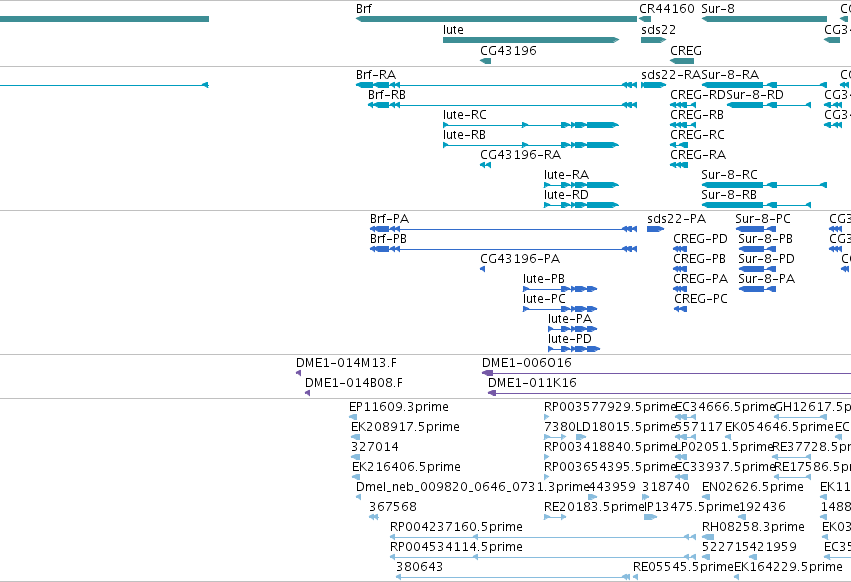Click the Sur-8-RD transcript label

pos(755,94)
